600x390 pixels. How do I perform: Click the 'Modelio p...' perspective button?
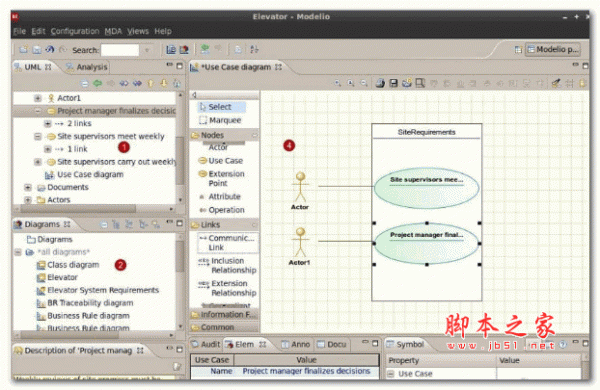[x=553, y=49]
